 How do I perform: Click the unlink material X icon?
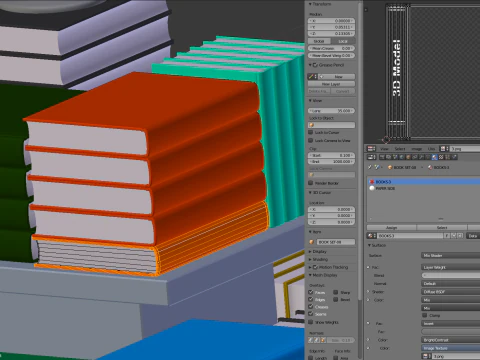coord(460,236)
